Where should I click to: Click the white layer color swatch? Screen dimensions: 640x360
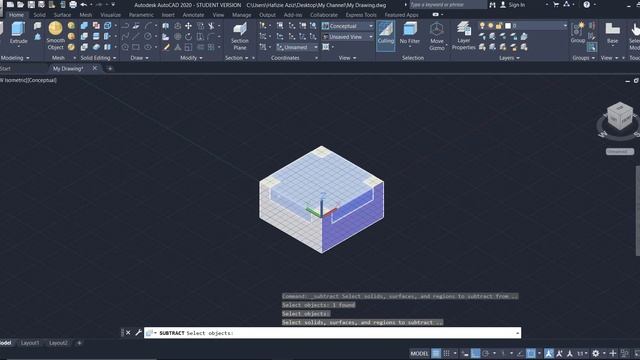click(x=508, y=26)
